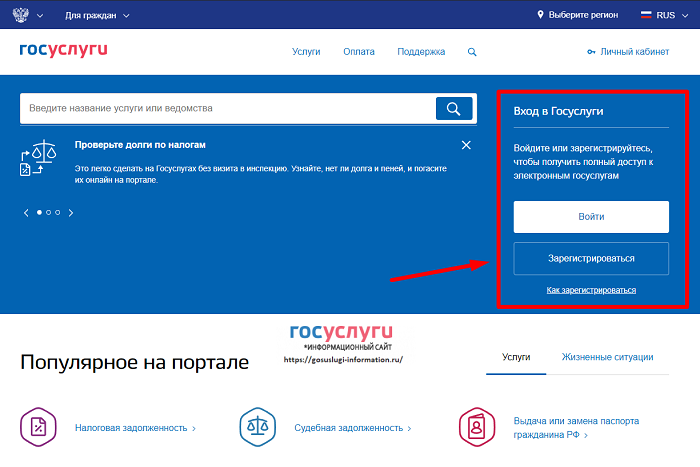Go to the next banner slide

(x=71, y=213)
